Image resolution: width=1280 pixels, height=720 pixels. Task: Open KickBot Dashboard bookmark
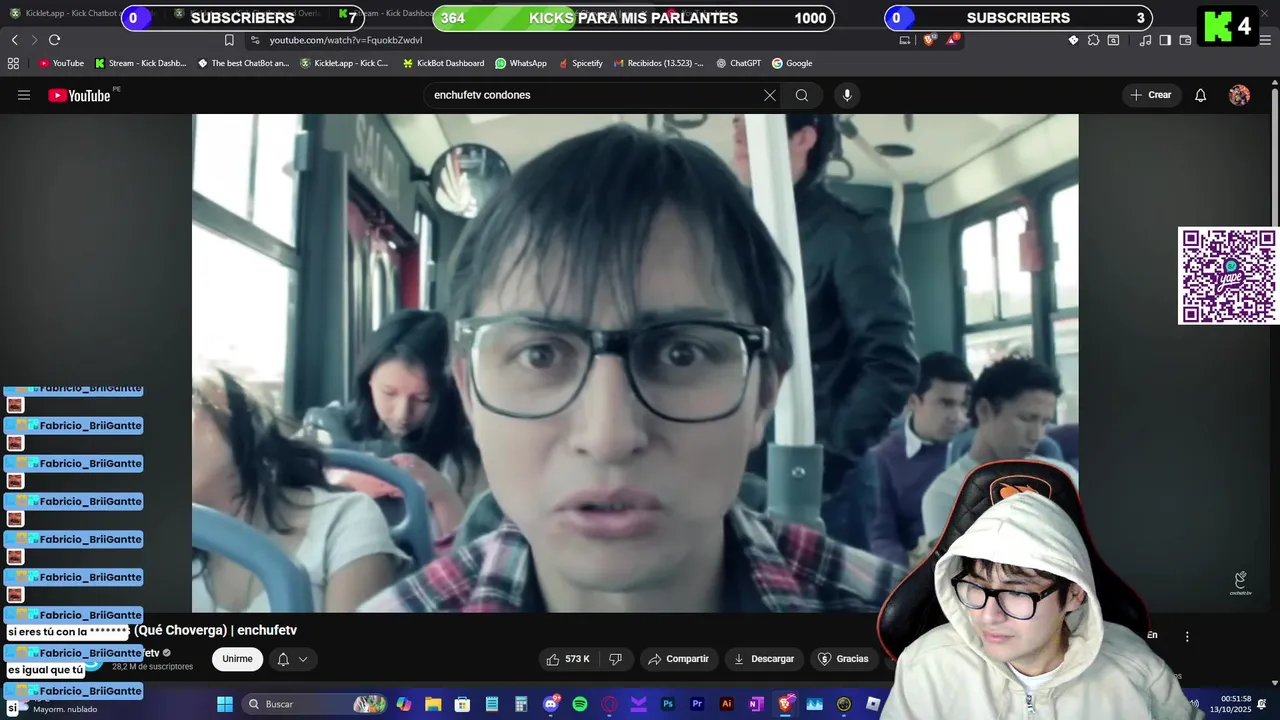tap(444, 63)
